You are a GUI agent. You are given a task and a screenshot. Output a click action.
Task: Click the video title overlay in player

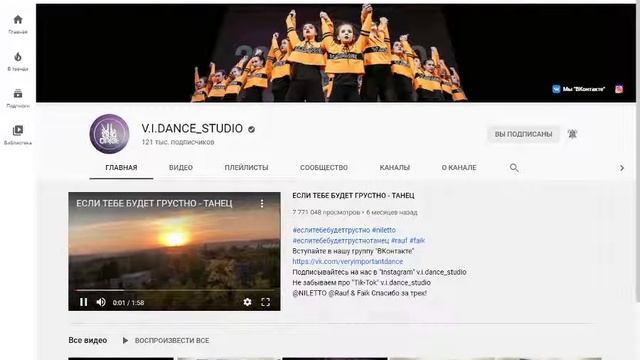pos(154,203)
